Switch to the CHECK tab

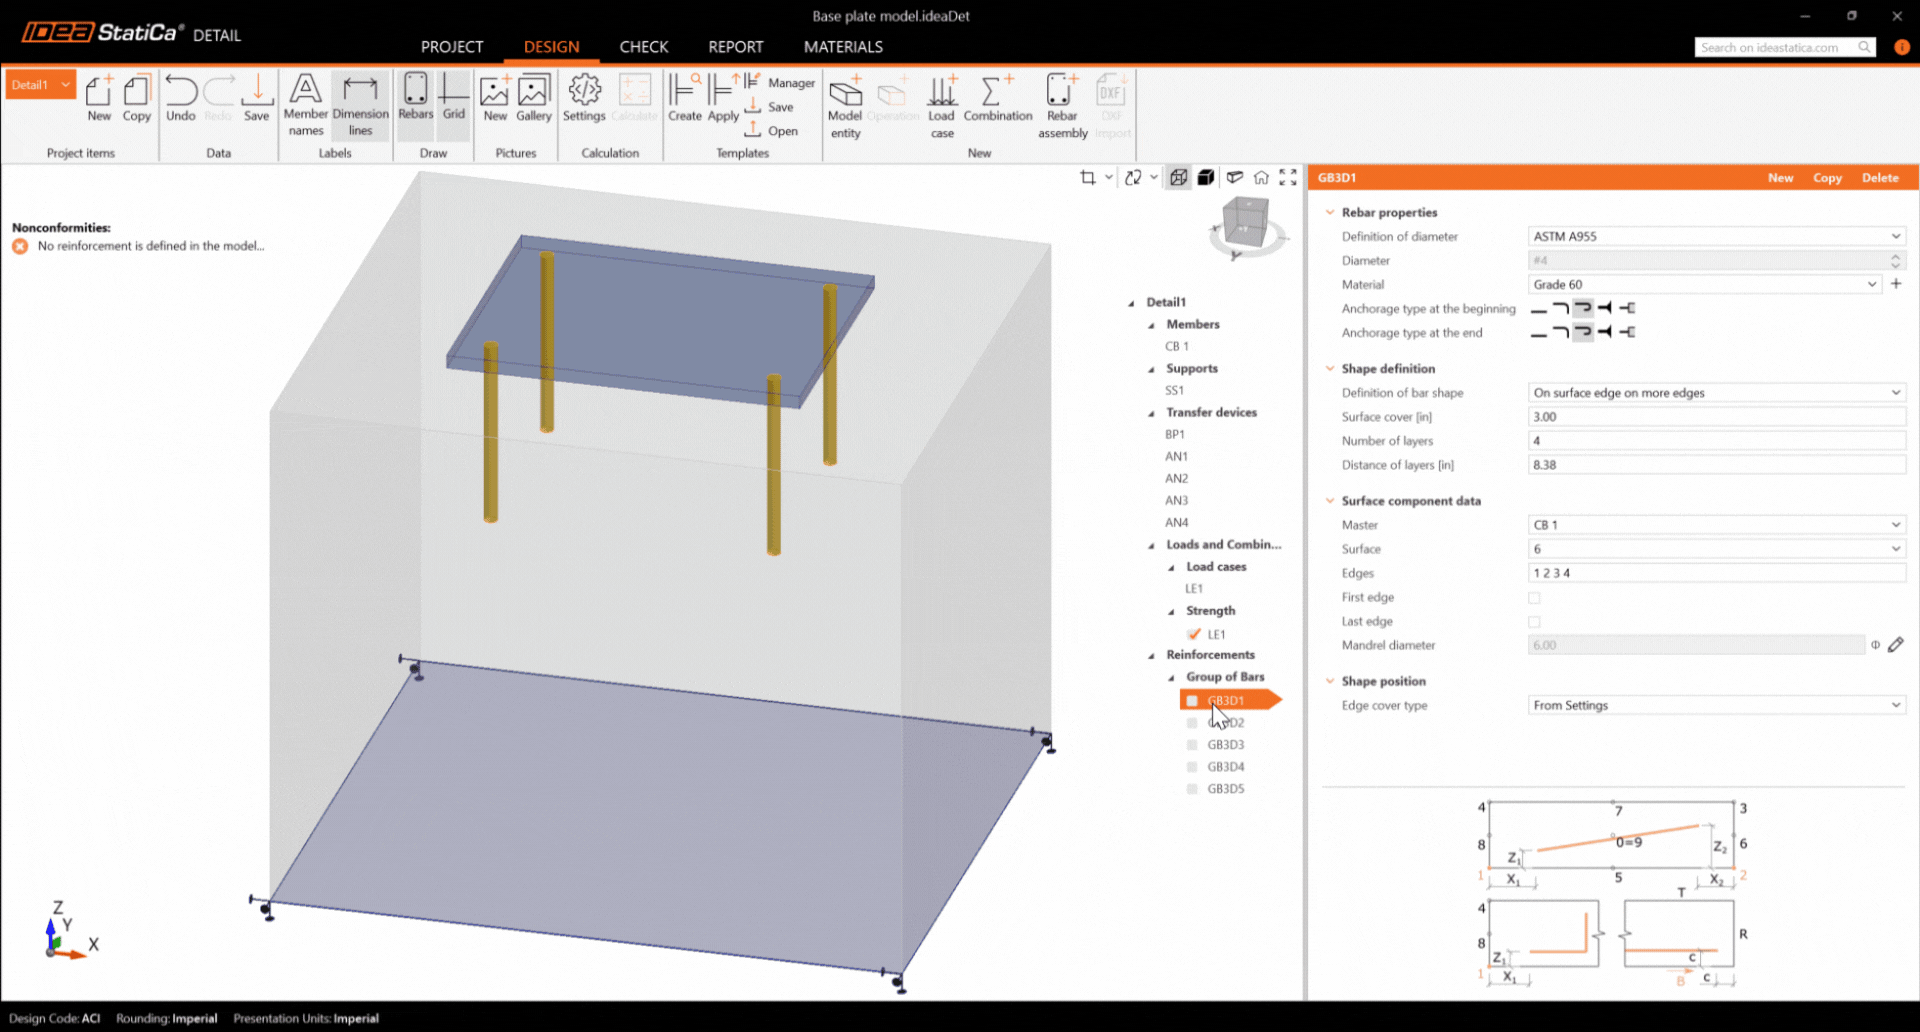point(643,47)
